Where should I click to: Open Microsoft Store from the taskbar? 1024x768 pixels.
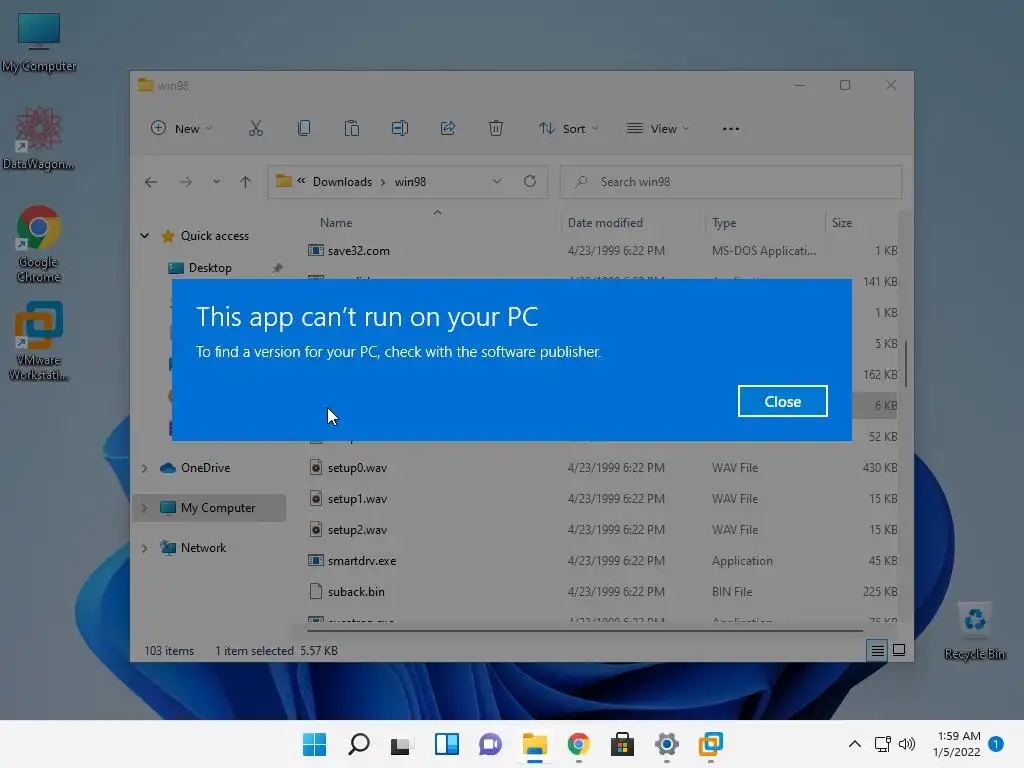click(x=622, y=744)
